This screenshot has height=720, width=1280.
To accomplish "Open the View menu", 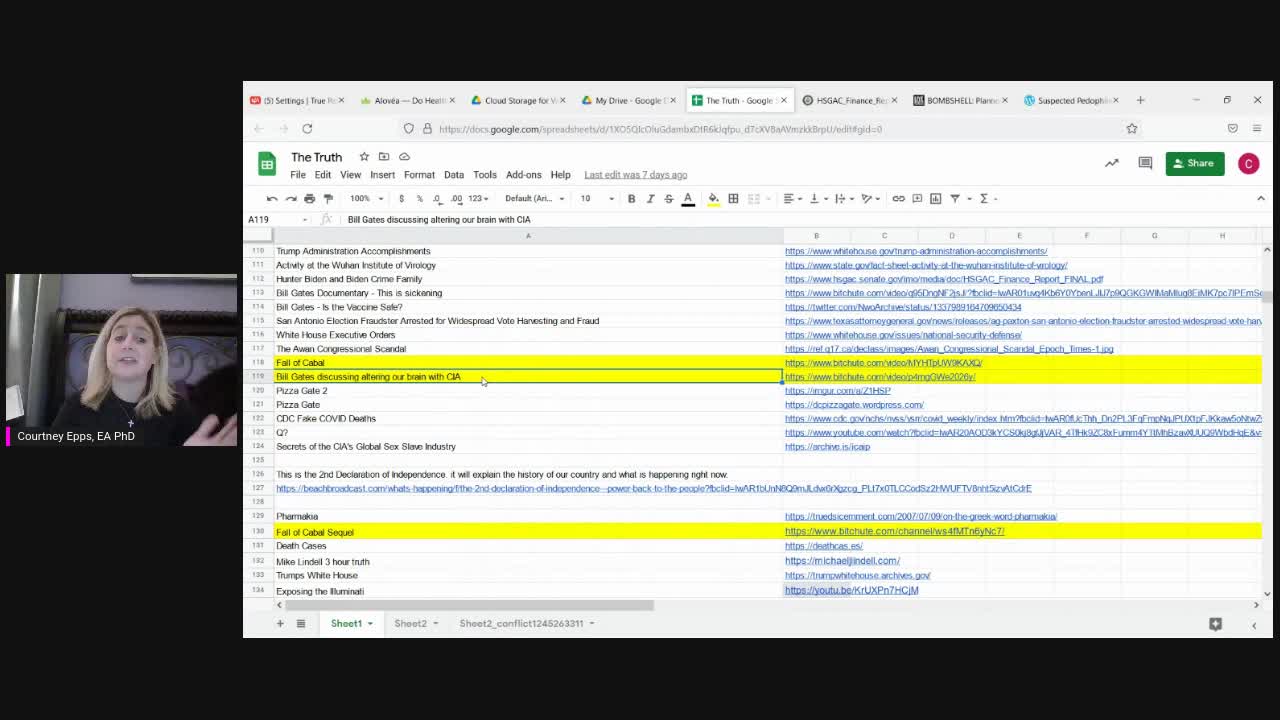I will pyautogui.click(x=350, y=175).
